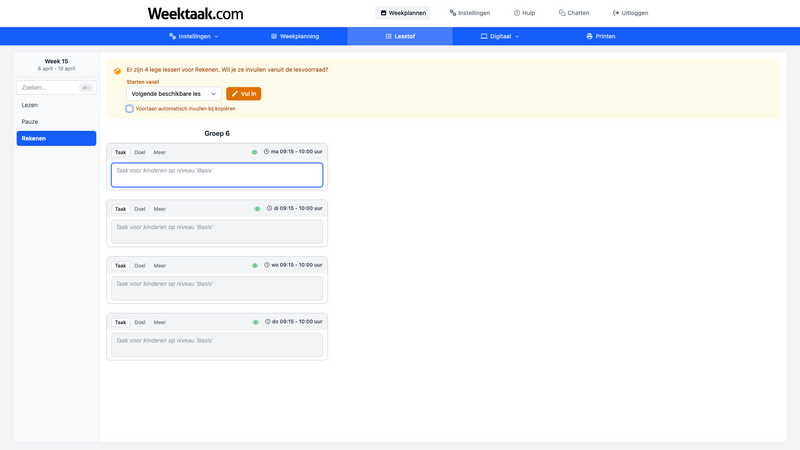Enable 'Voortaan automatisch invullen bij kopiëren' checkbox

pyautogui.click(x=130, y=108)
